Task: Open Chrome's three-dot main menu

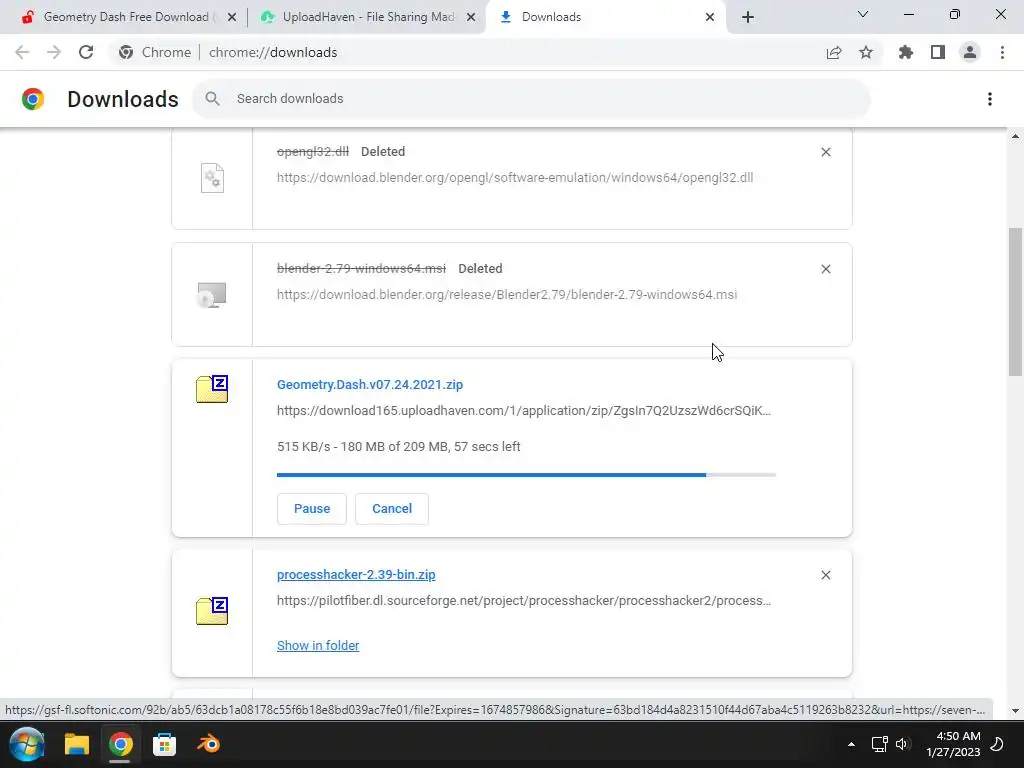Action: pos(1002,52)
